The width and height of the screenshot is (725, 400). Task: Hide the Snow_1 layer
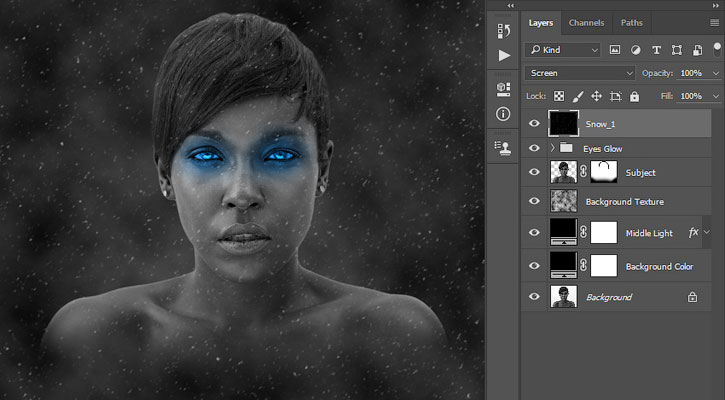coord(534,123)
